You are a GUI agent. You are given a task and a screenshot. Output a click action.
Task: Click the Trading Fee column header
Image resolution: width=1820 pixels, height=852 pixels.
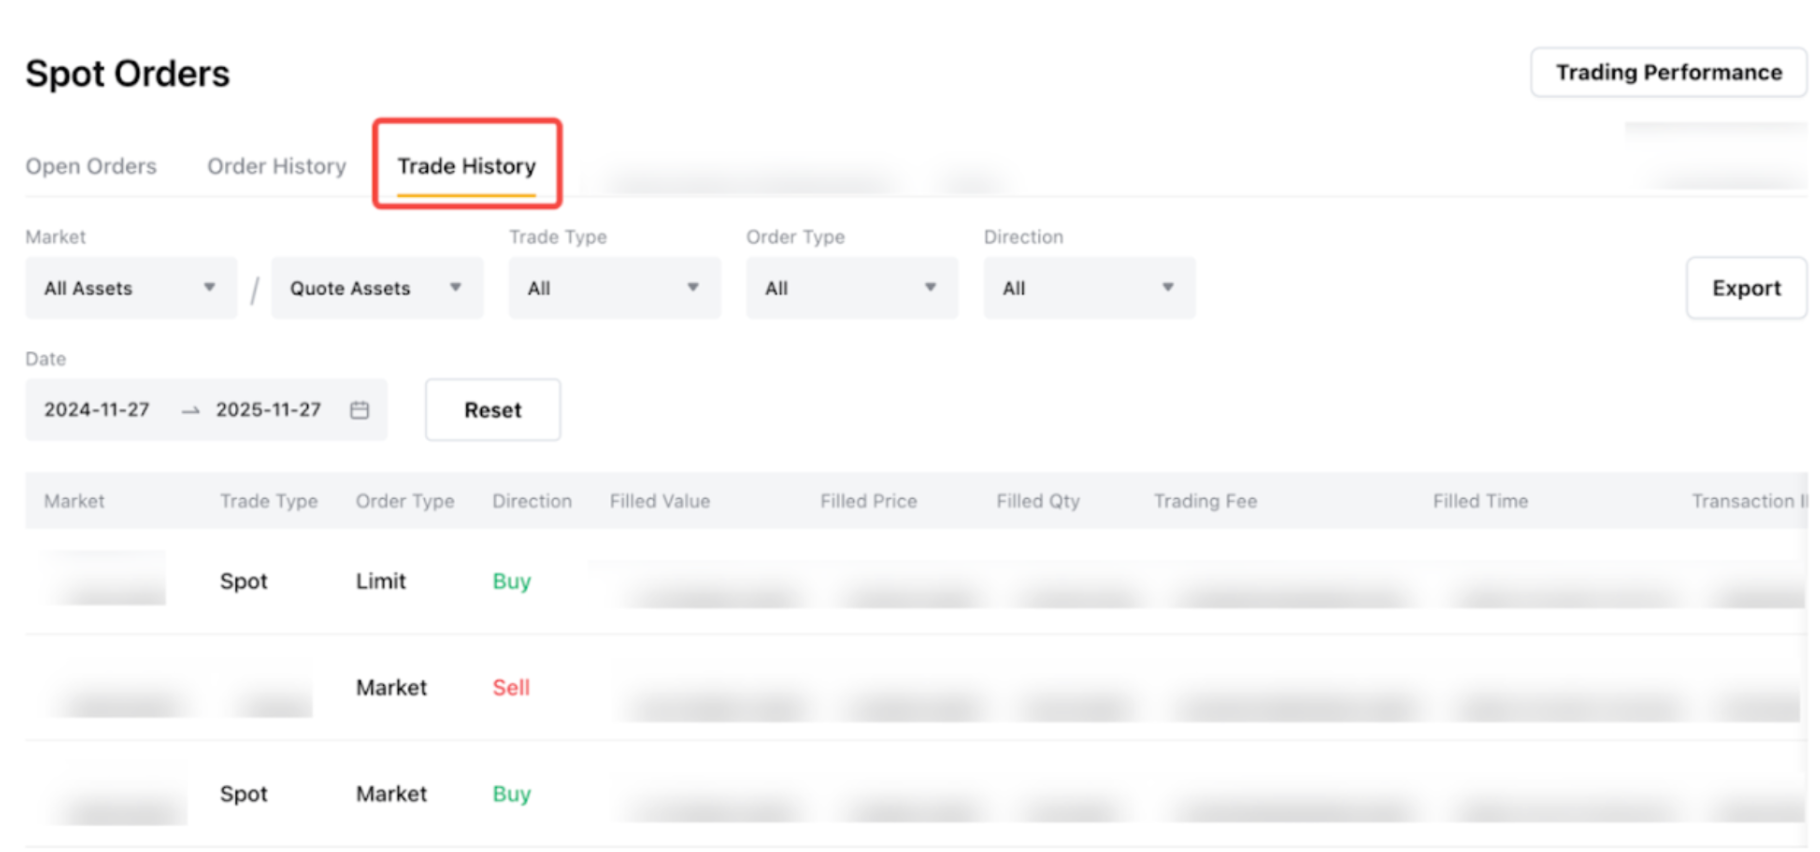1205,501
